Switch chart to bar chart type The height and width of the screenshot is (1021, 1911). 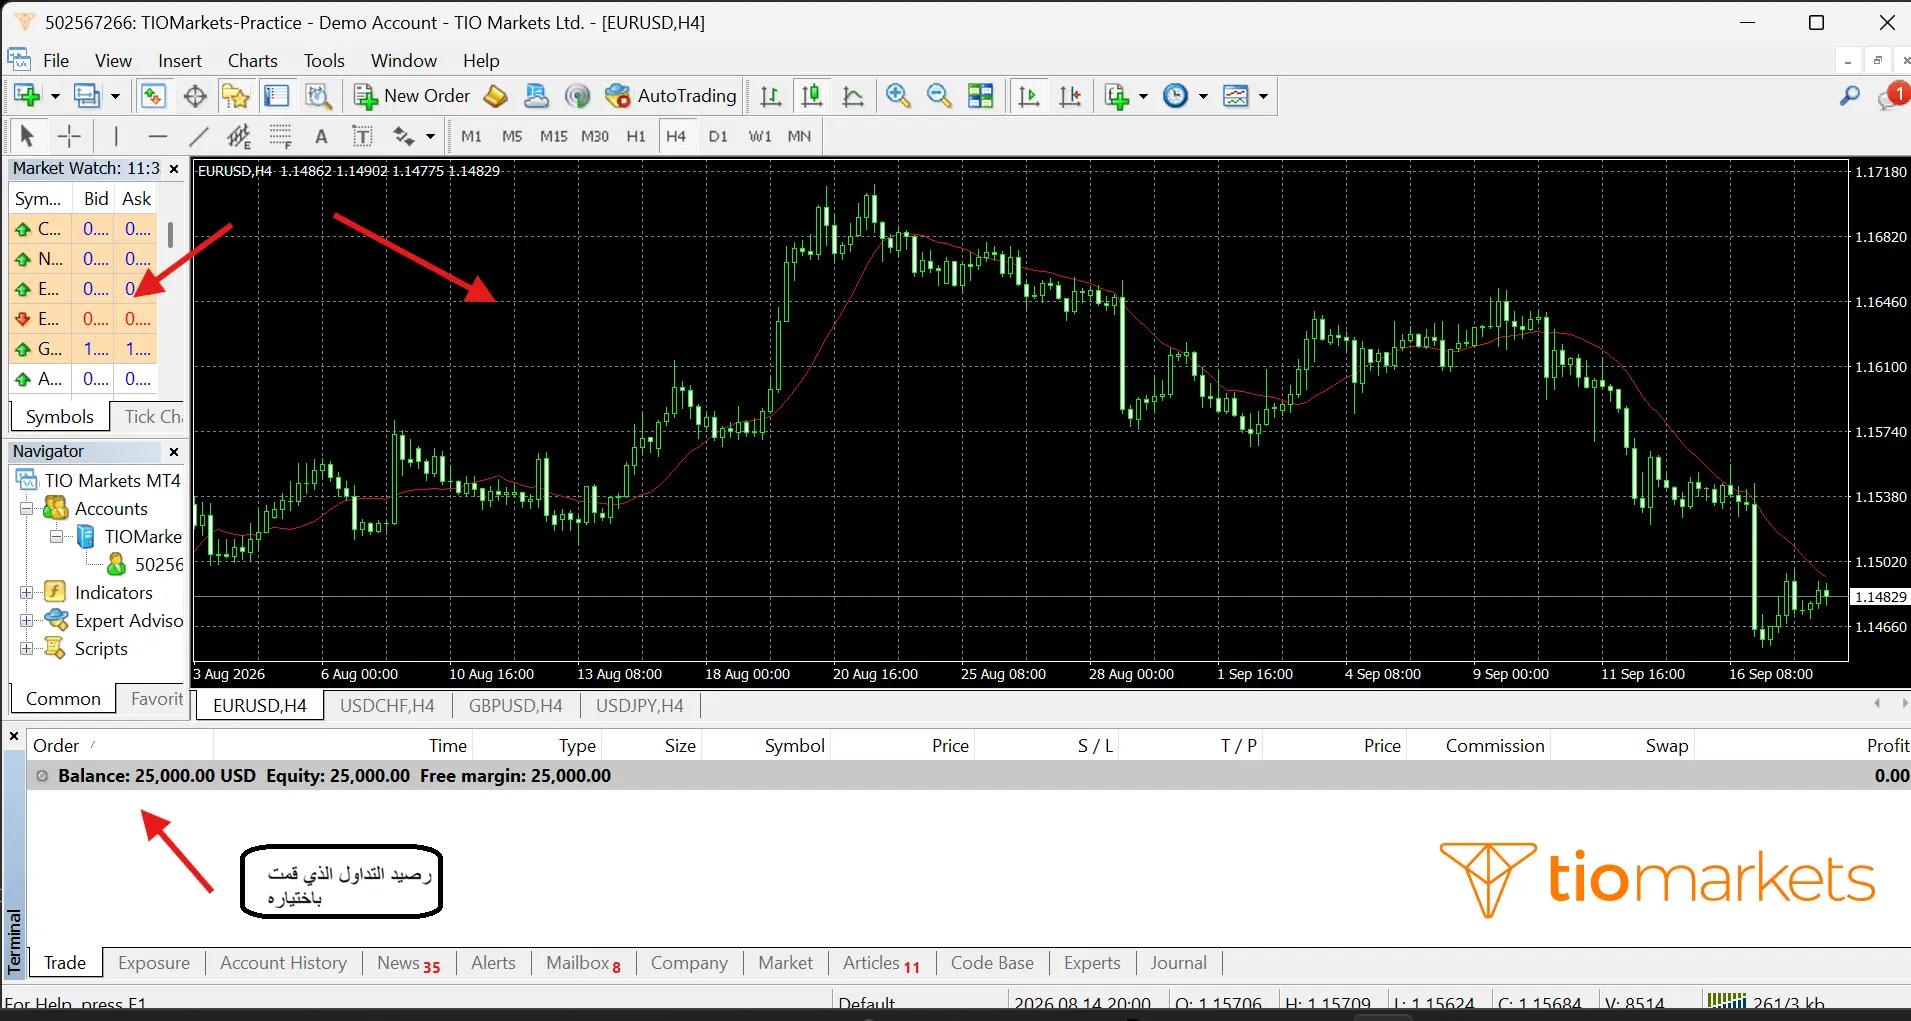pos(770,96)
